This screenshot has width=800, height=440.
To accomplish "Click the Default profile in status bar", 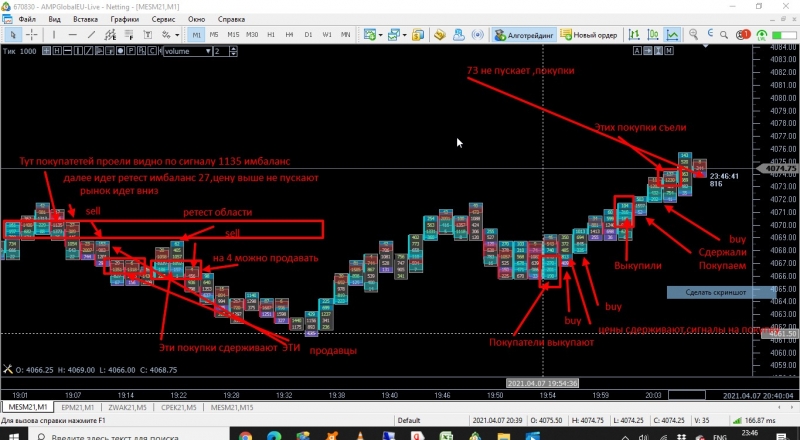I will (409, 421).
